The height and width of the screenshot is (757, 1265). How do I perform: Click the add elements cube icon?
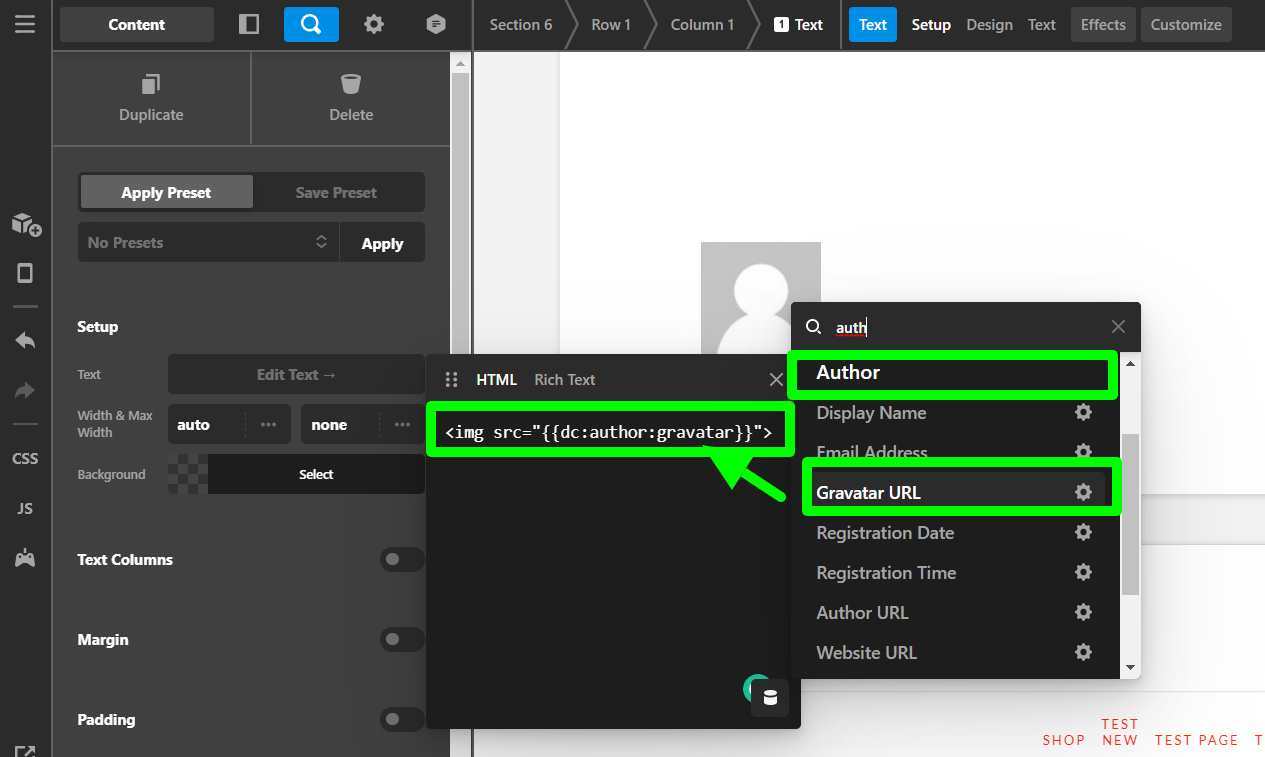click(x=26, y=224)
